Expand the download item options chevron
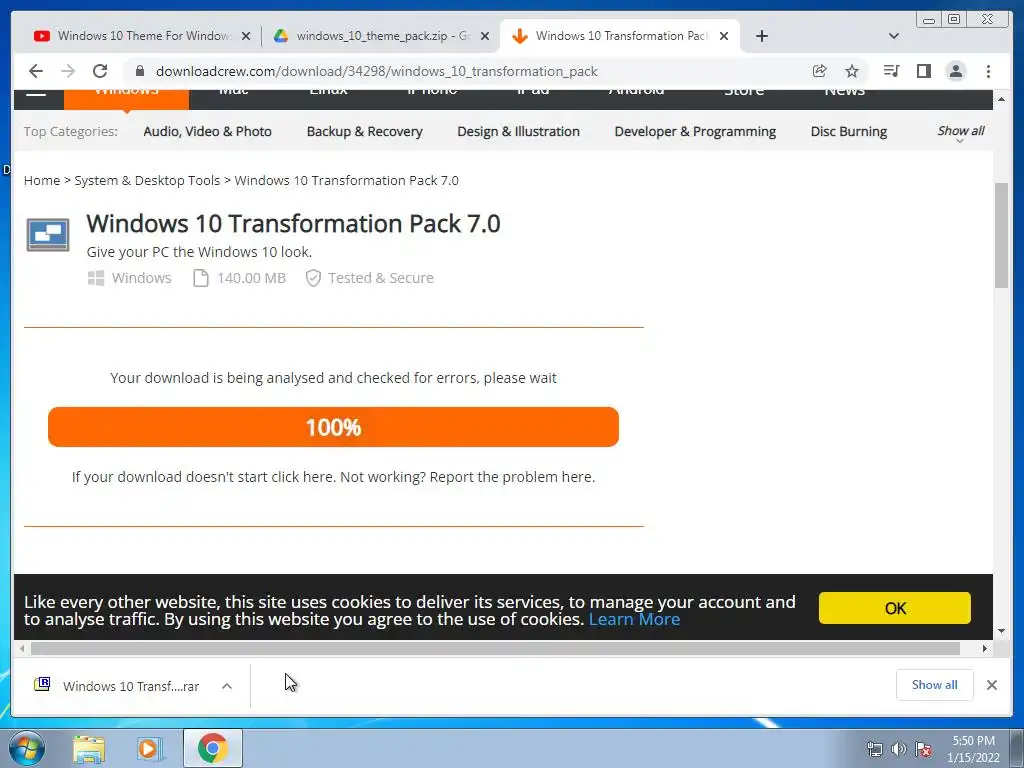The image size is (1024, 768). [227, 686]
